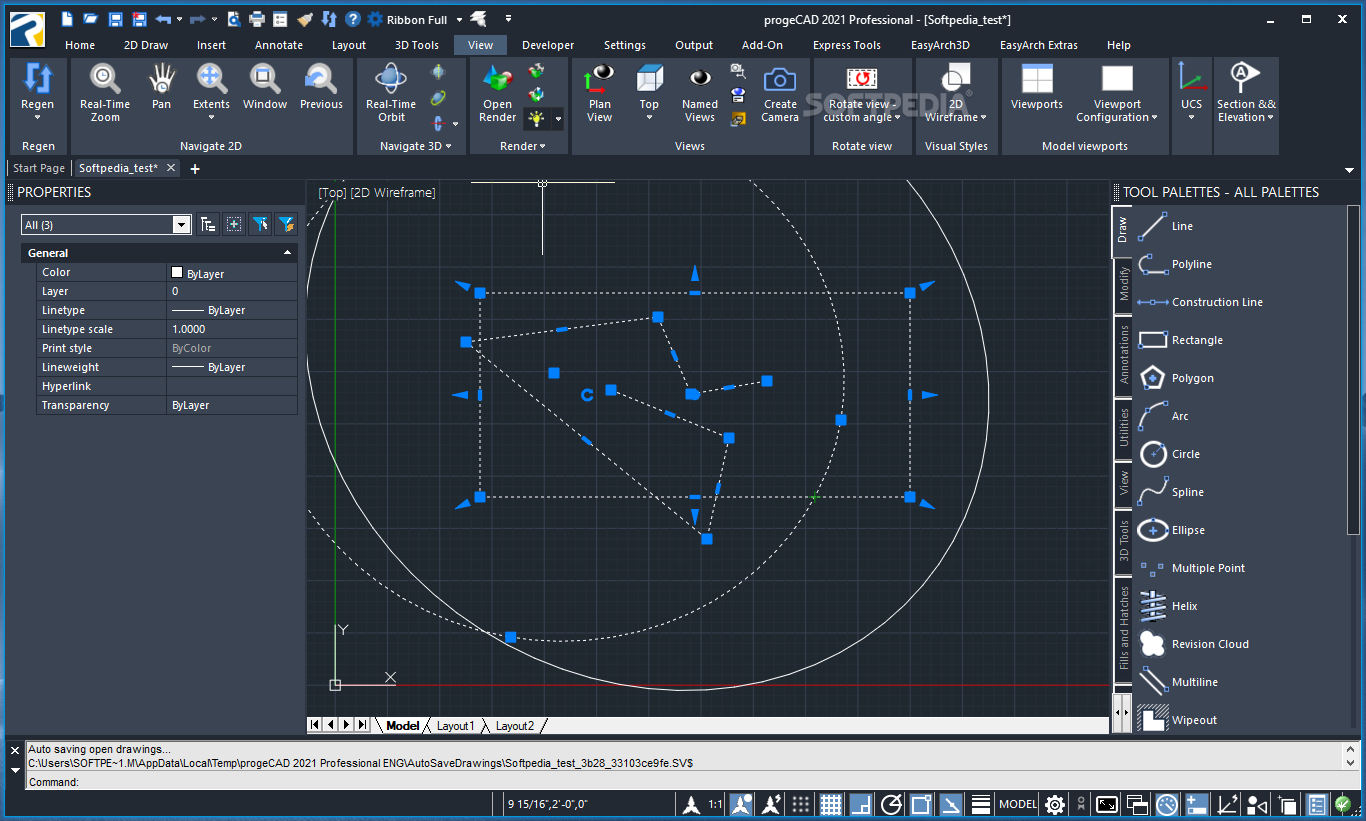Close the Softpedia_test document tab
The width and height of the screenshot is (1366, 821).
click(171, 168)
